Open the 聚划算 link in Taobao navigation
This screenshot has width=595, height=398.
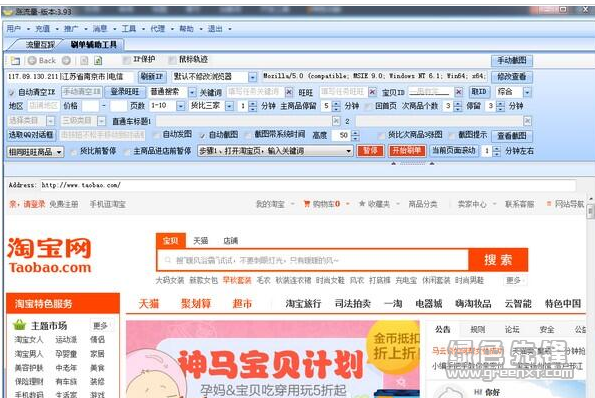click(x=196, y=304)
